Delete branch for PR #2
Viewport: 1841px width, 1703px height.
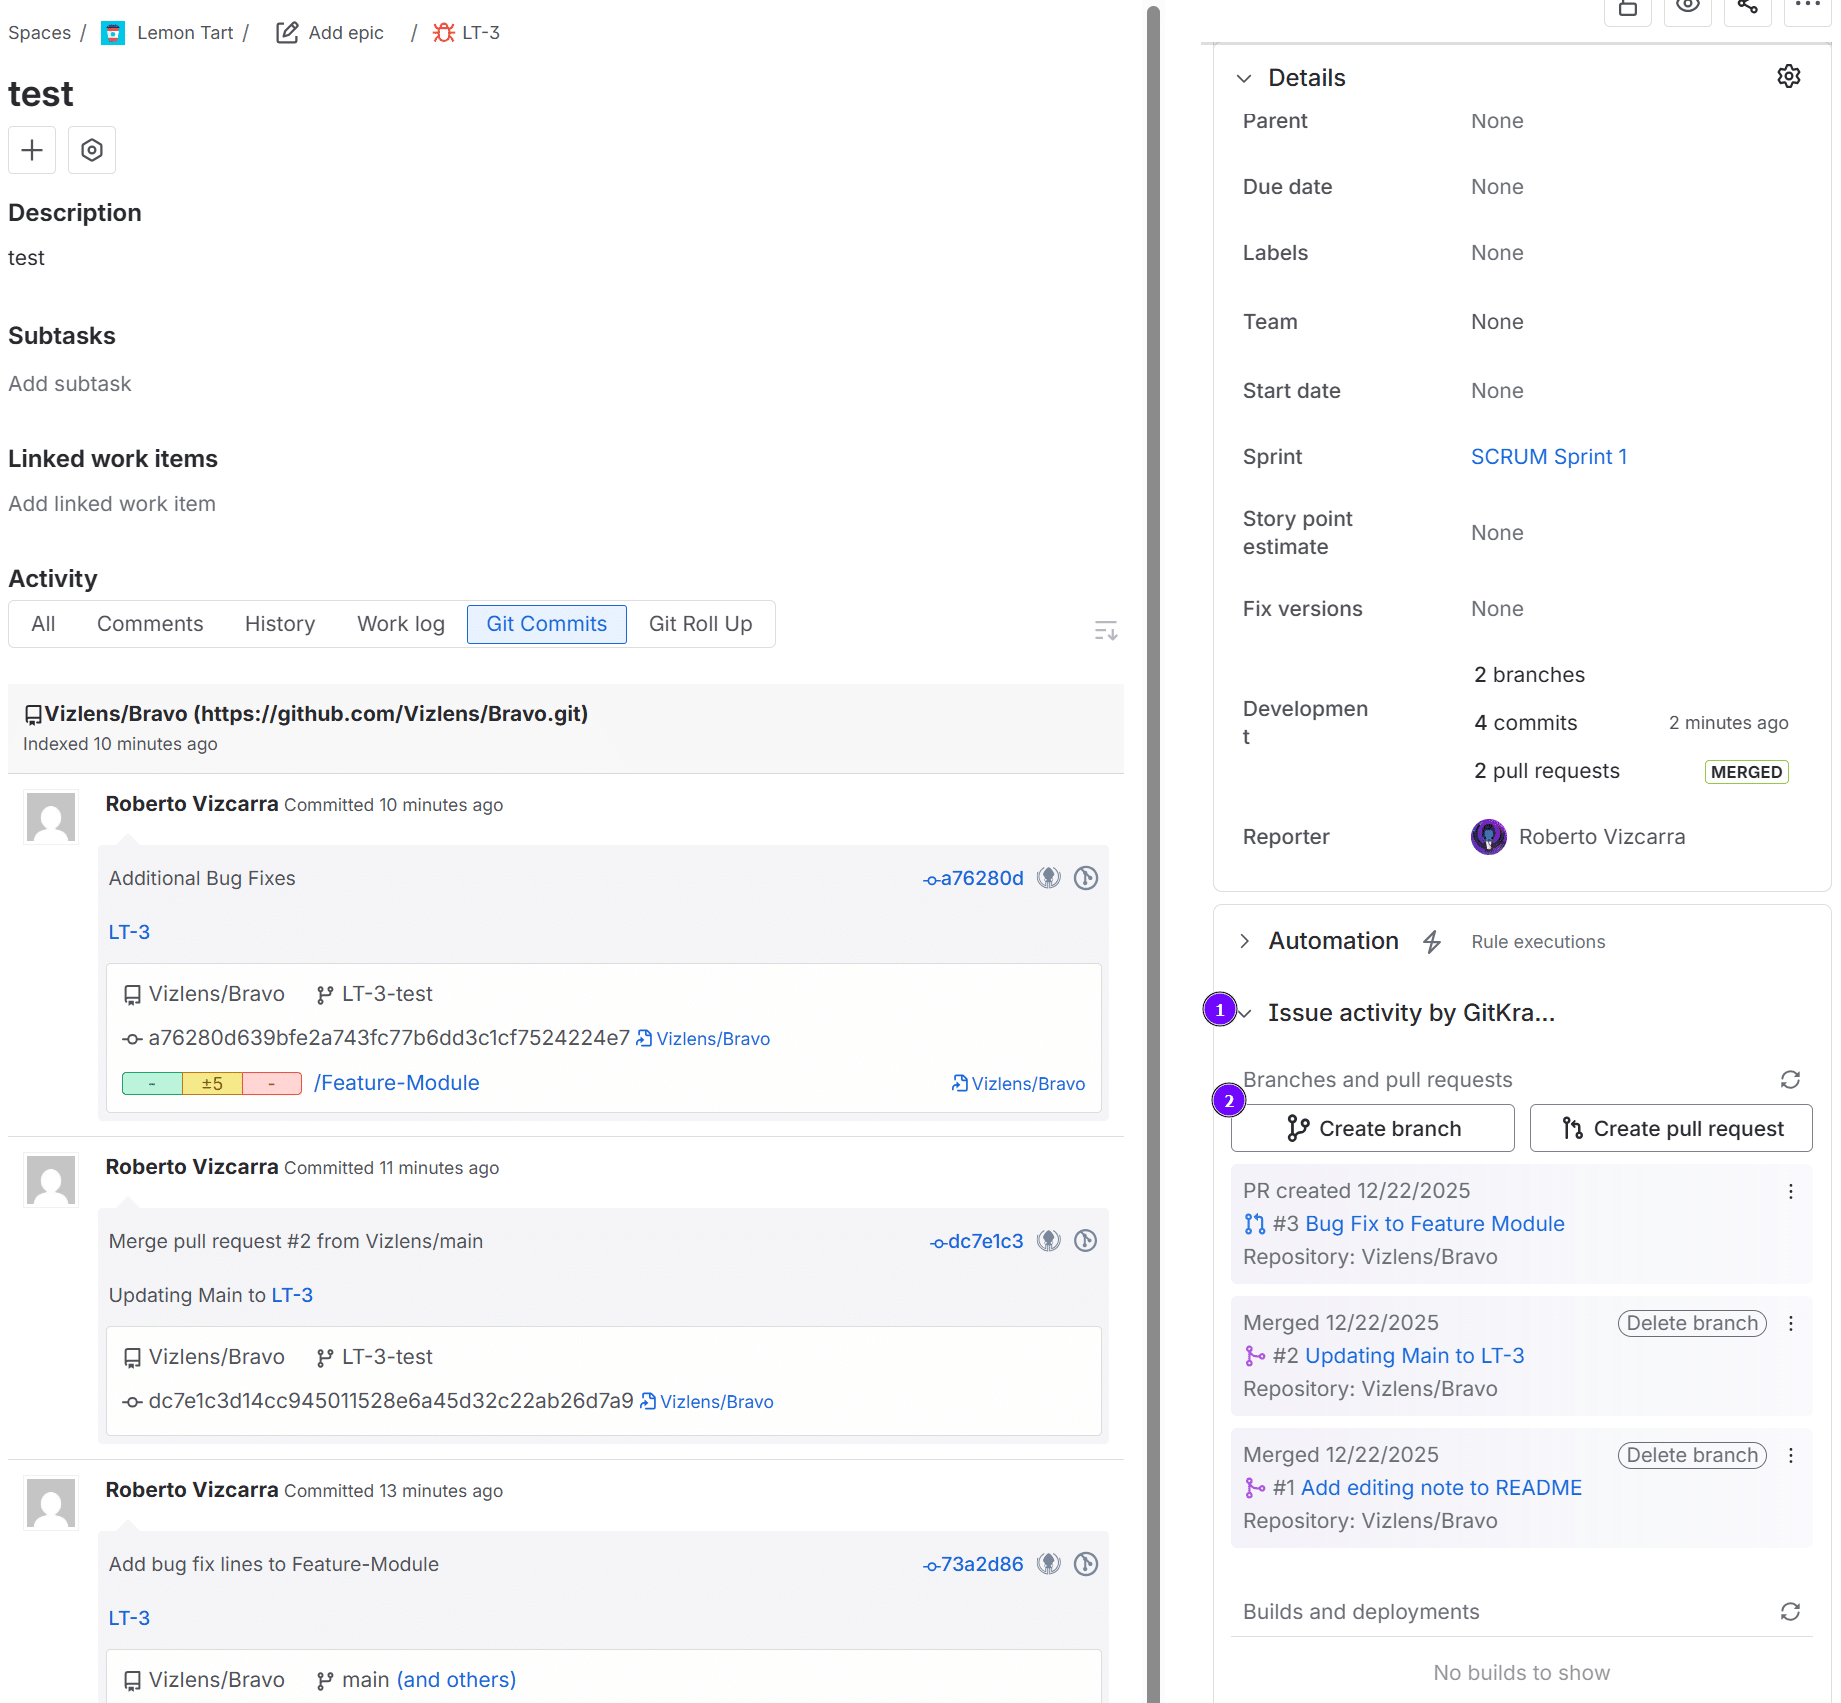tap(1691, 1324)
